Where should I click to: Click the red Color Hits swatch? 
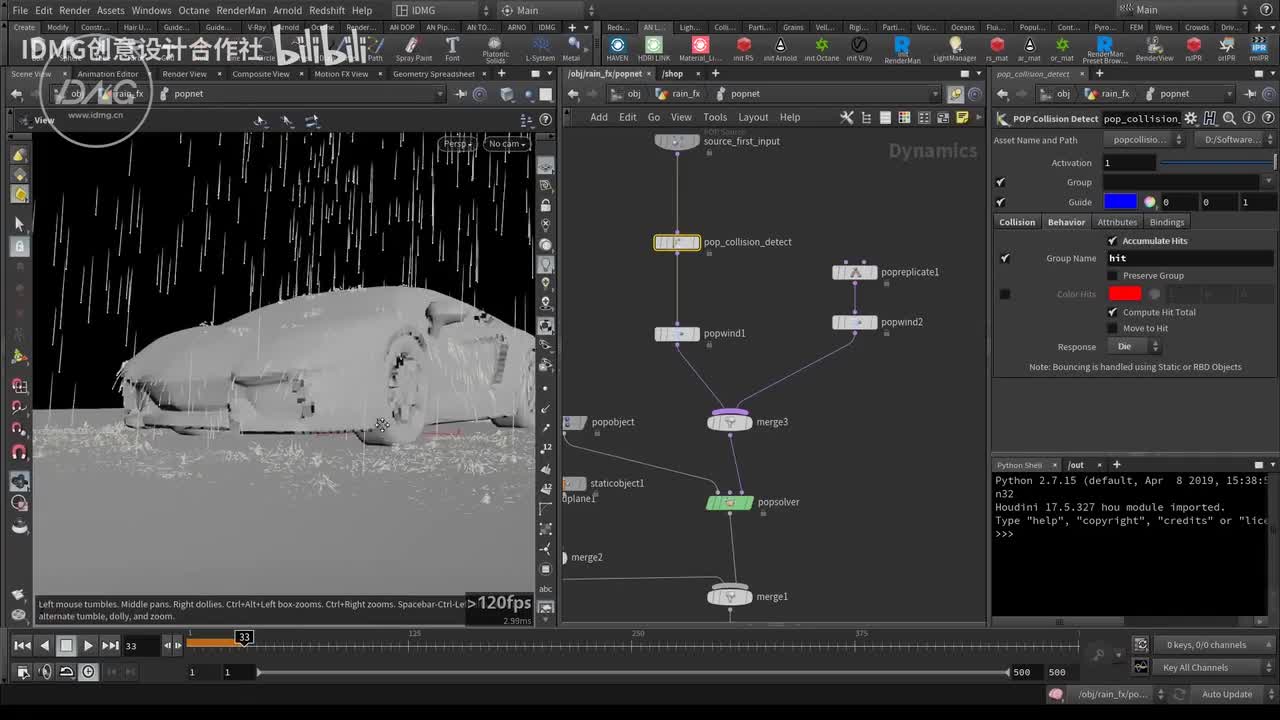[x=1124, y=294]
